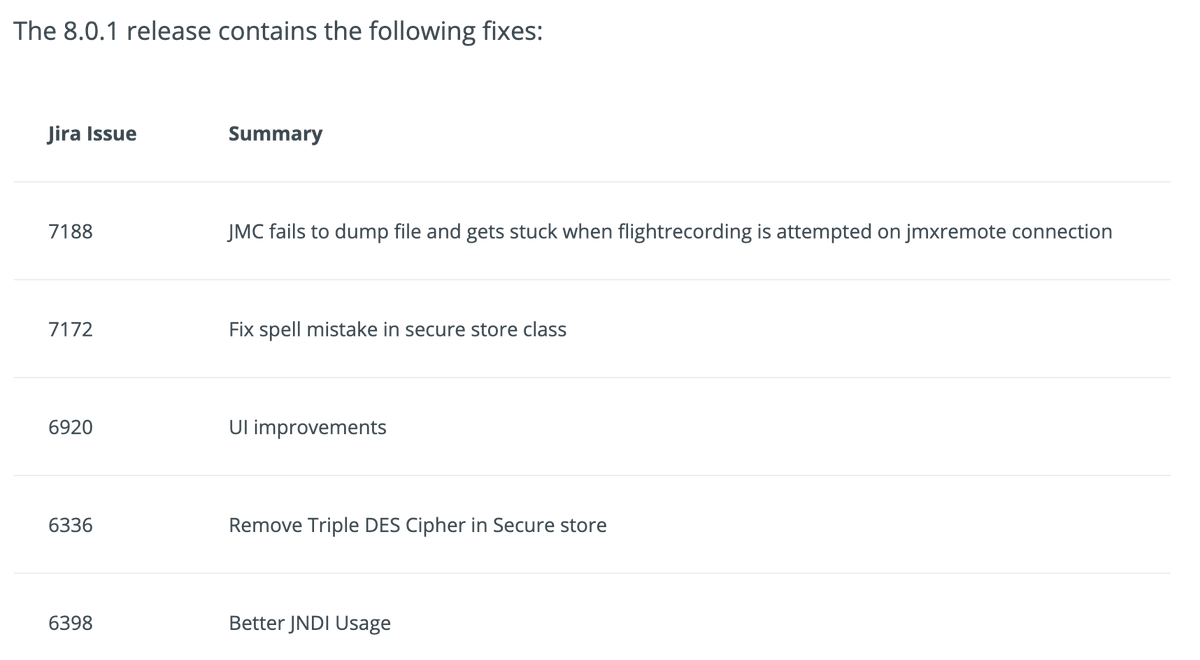Select issue number 6920

[70, 427]
